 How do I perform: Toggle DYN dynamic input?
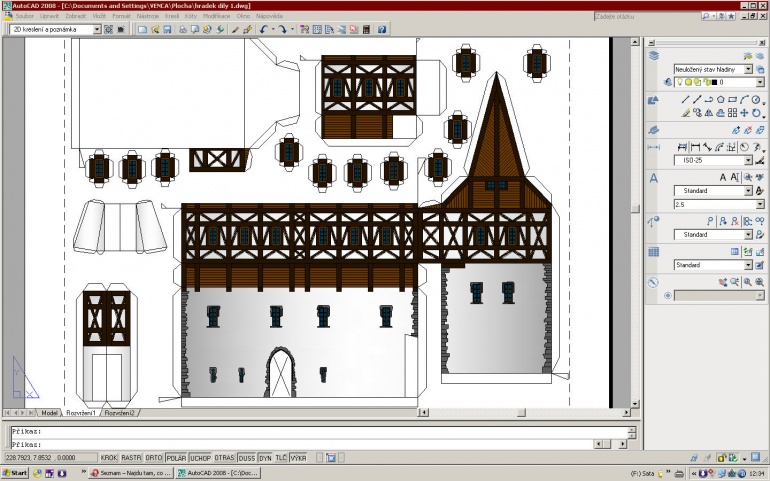point(265,457)
